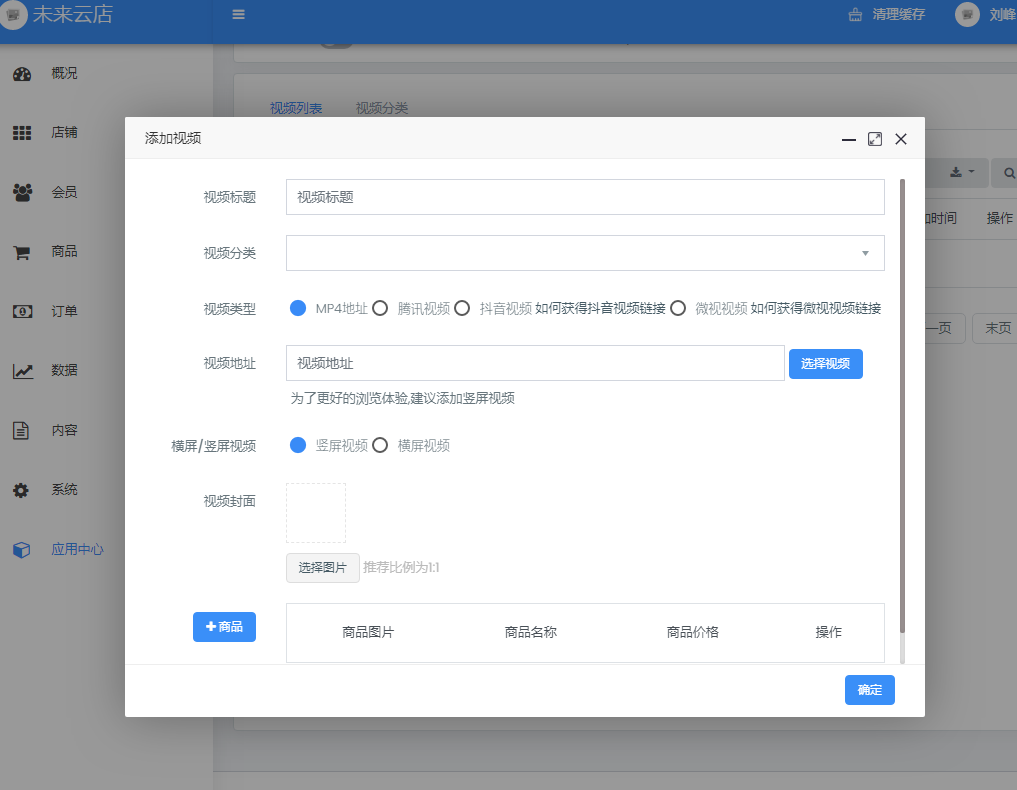1017x790 pixels.
Task: Click the 选择视频 button
Action: [x=825, y=364]
